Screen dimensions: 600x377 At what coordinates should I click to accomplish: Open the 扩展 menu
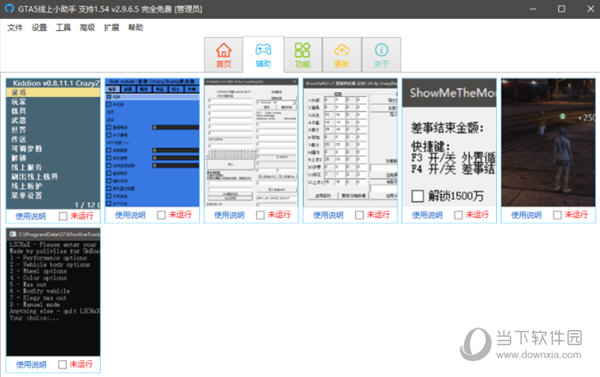[x=111, y=28]
